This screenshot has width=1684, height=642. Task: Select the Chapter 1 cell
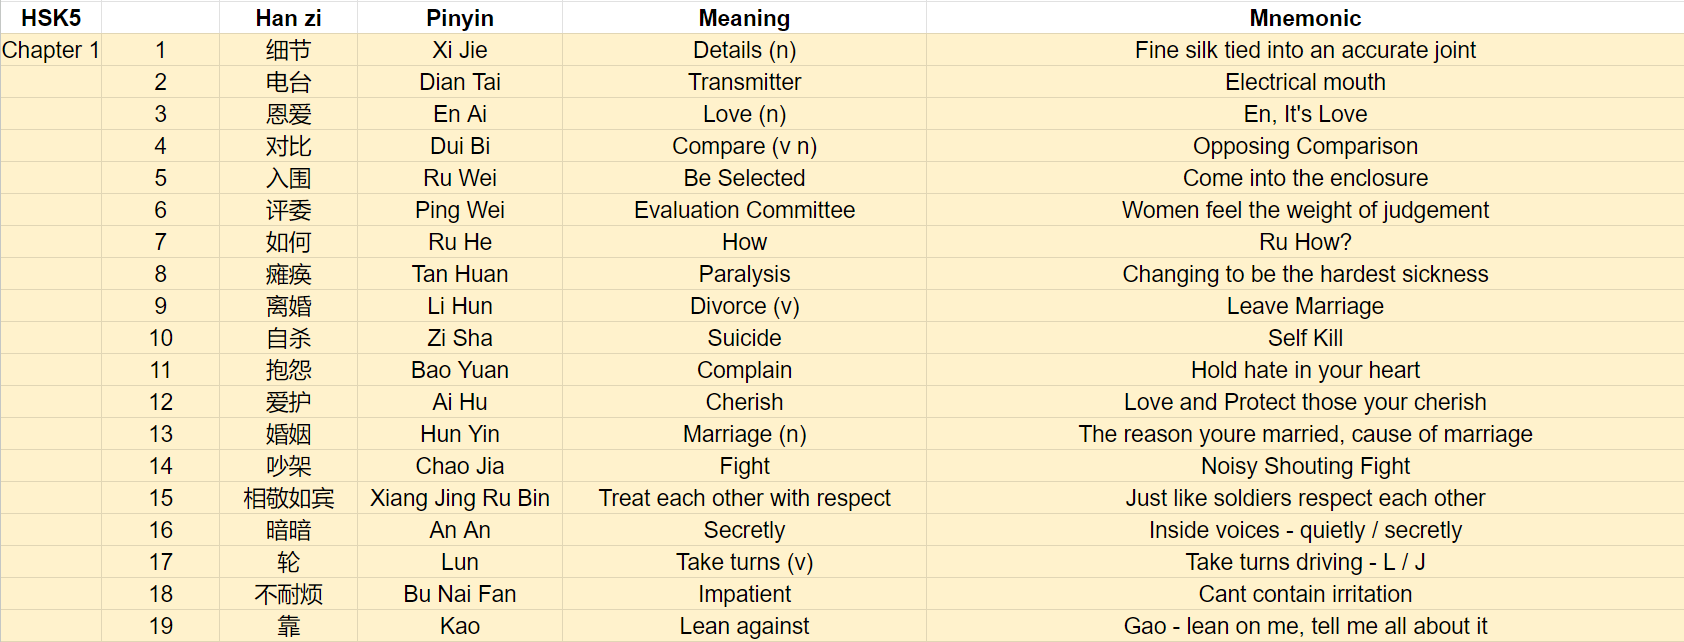pyautogui.click(x=51, y=50)
